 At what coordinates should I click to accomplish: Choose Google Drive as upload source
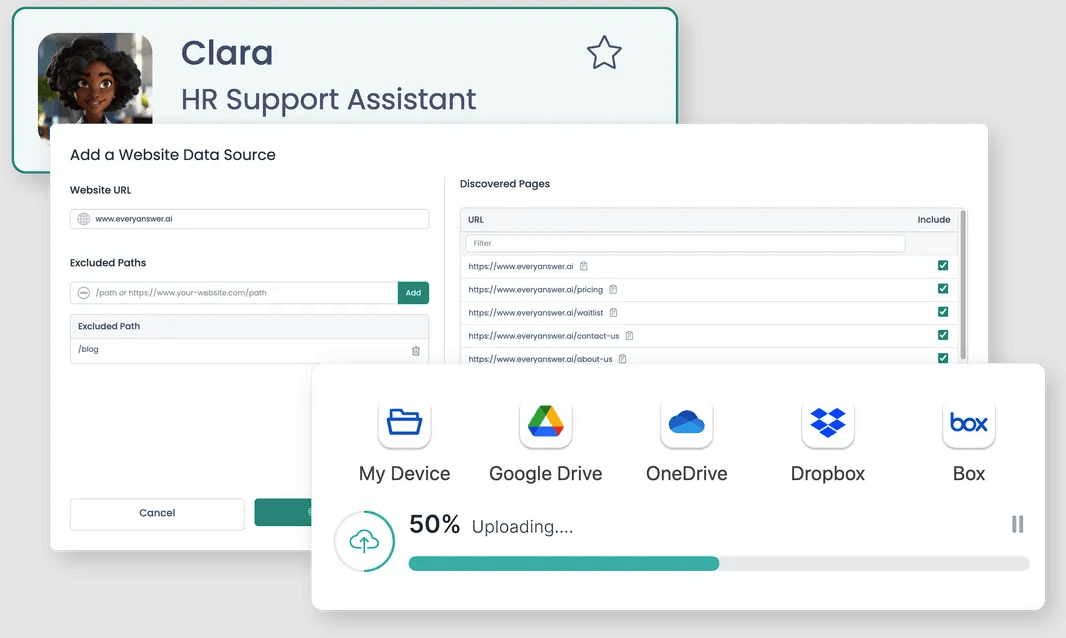pyautogui.click(x=545, y=422)
